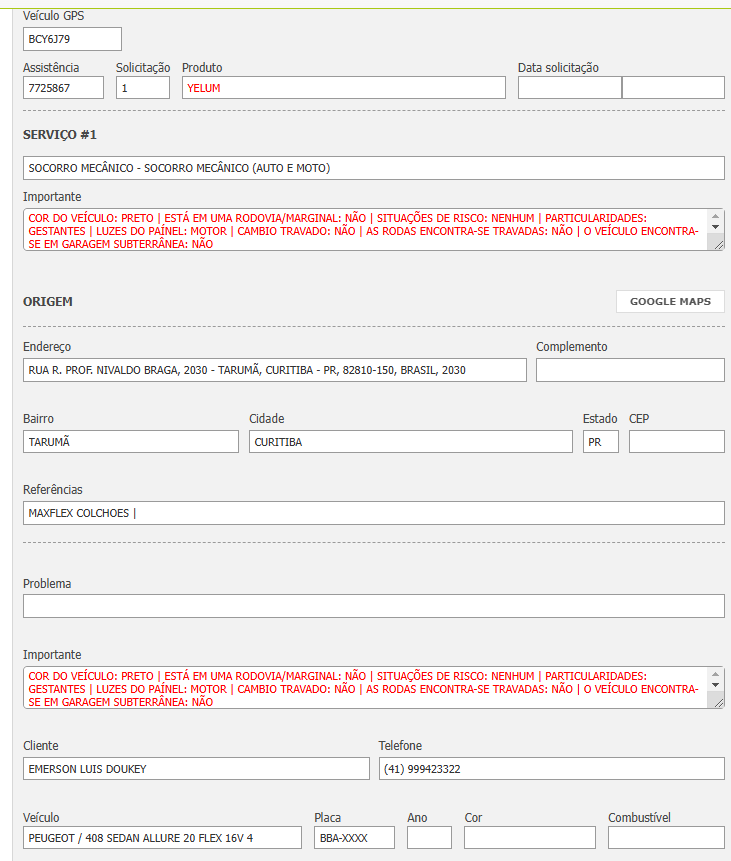Click the Cliente name field

point(196,768)
